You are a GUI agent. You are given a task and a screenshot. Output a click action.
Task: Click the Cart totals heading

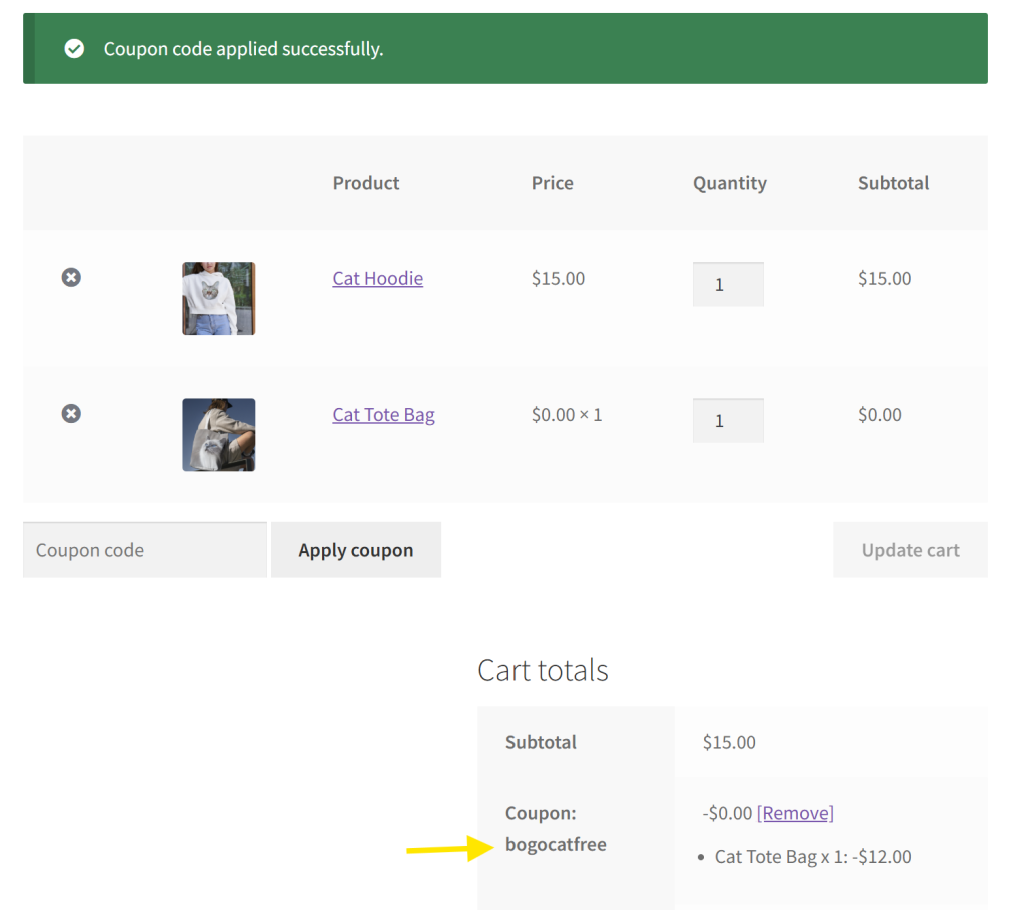point(543,670)
